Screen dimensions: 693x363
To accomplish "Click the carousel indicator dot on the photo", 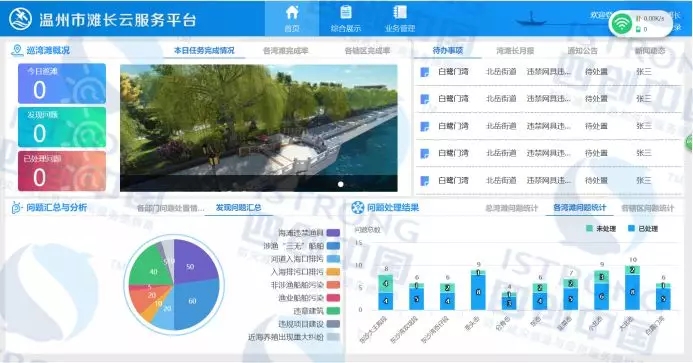I will pos(340,184).
